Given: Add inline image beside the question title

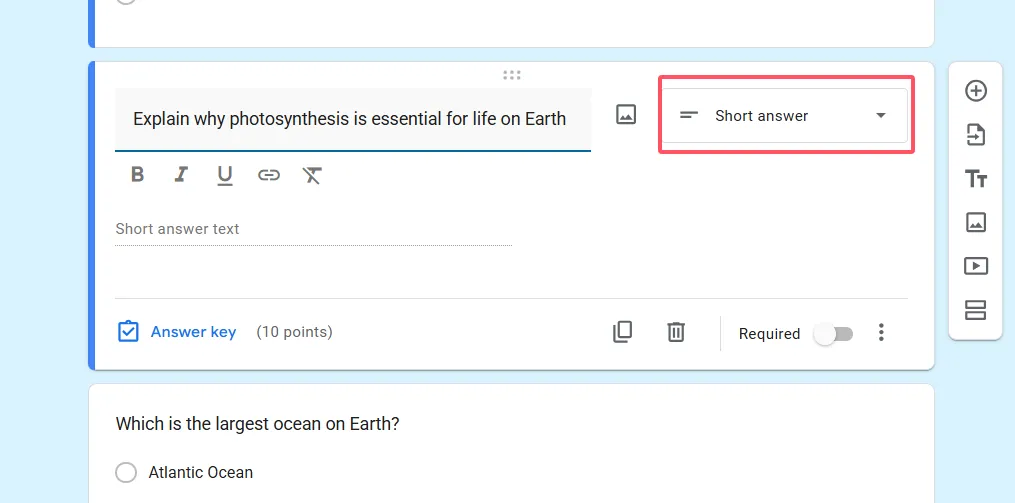Looking at the screenshot, I should coord(626,115).
